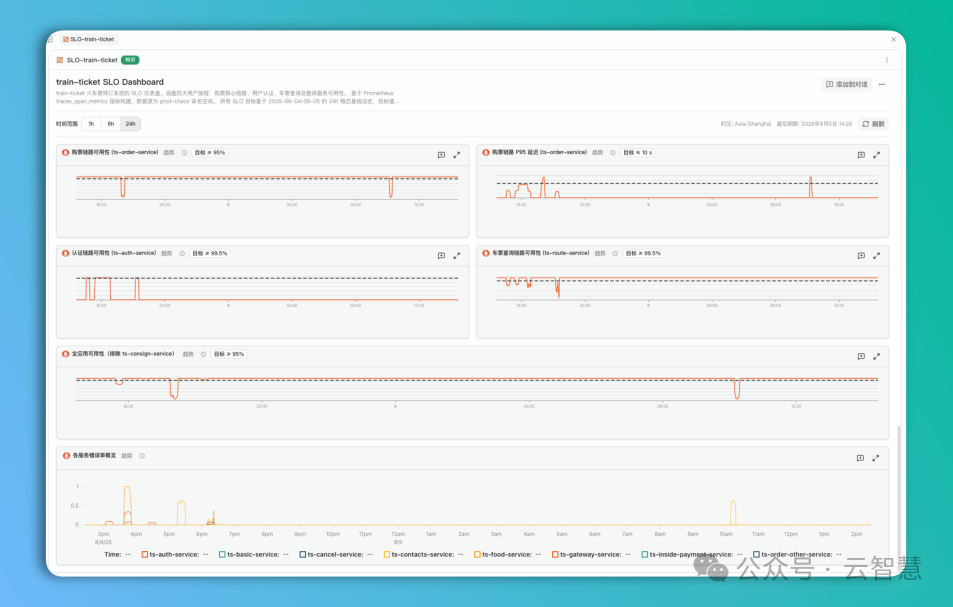Toggle ts-auth-service legend series
This screenshot has width=953, height=607.
(174, 554)
